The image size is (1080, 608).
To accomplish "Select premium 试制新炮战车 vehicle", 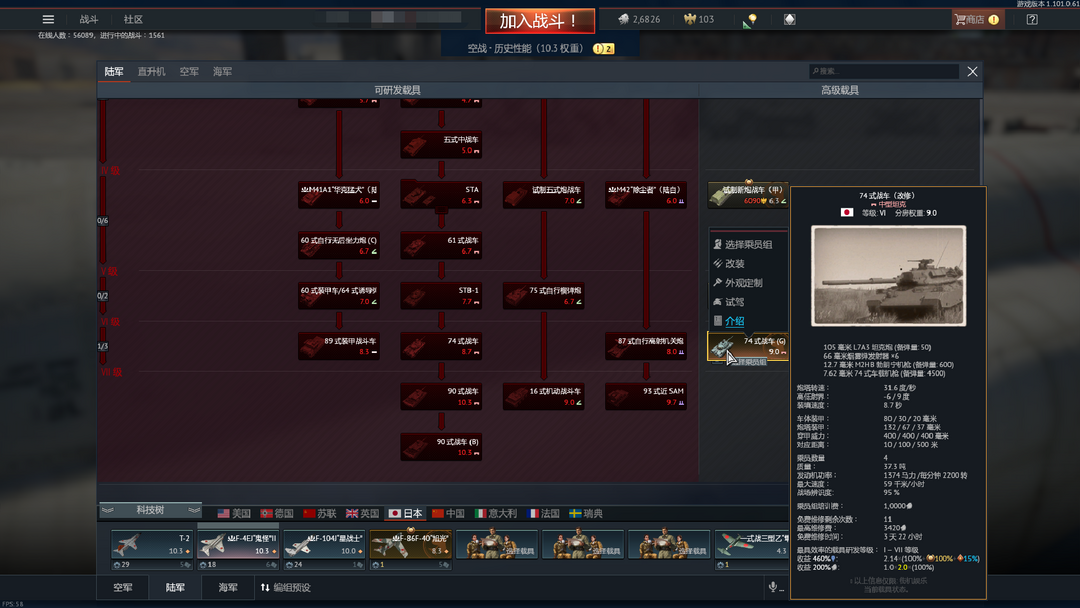I will 748,195.
